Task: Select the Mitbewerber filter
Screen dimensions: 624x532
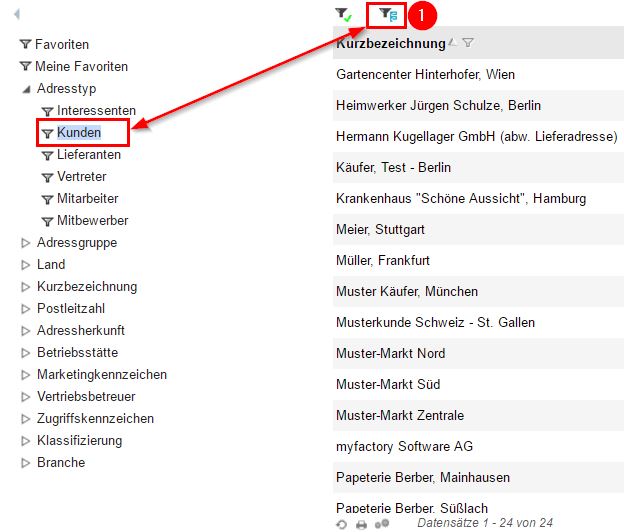Action: pos(92,220)
